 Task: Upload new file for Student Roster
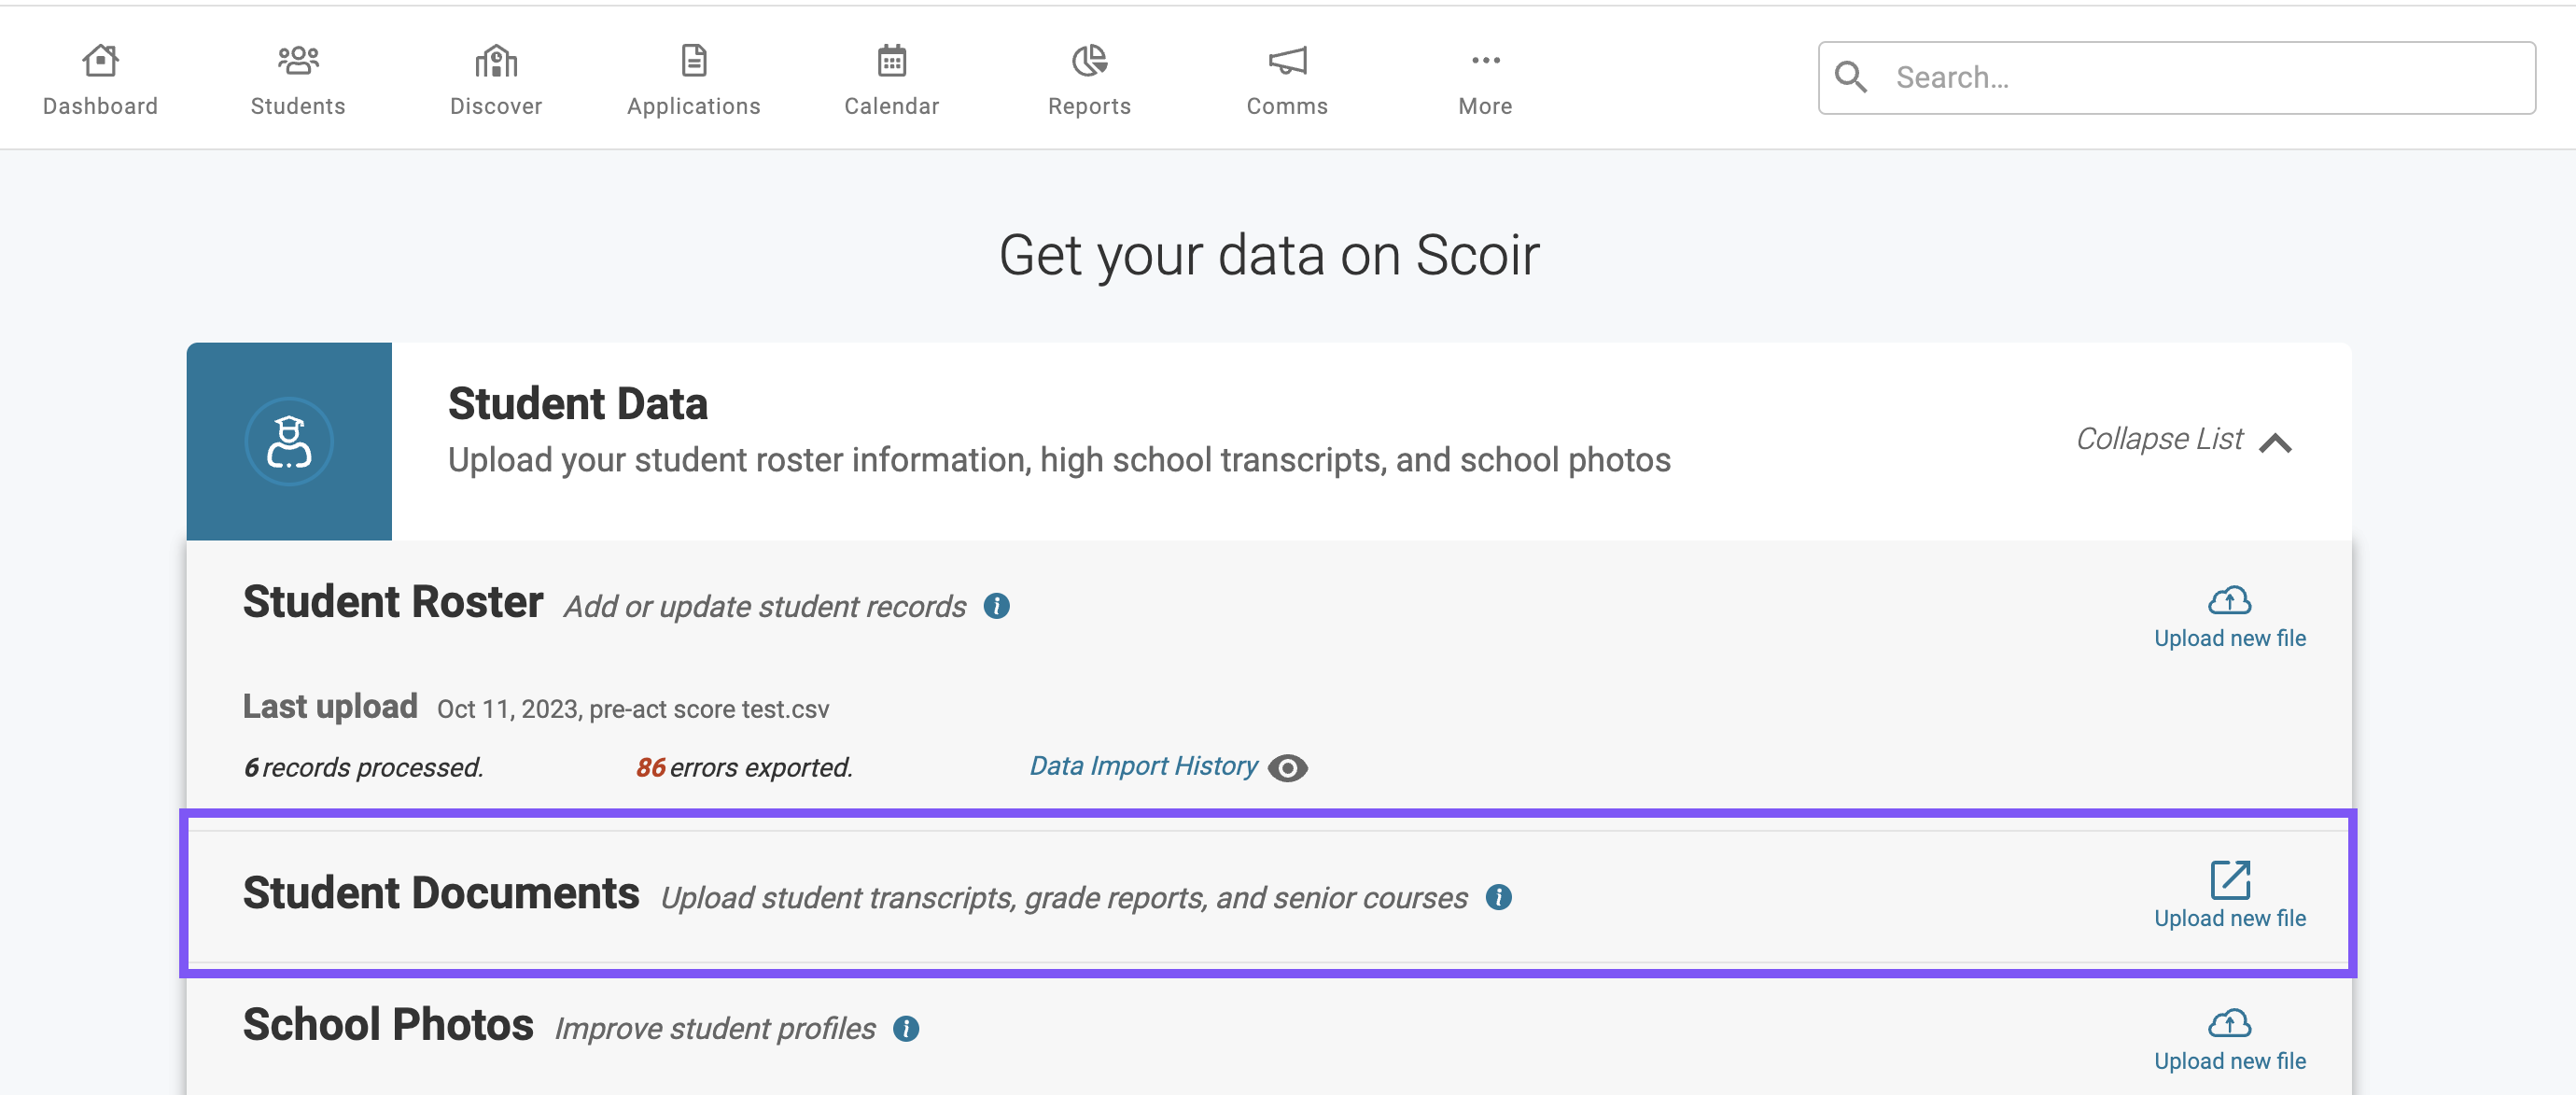[x=2229, y=618]
